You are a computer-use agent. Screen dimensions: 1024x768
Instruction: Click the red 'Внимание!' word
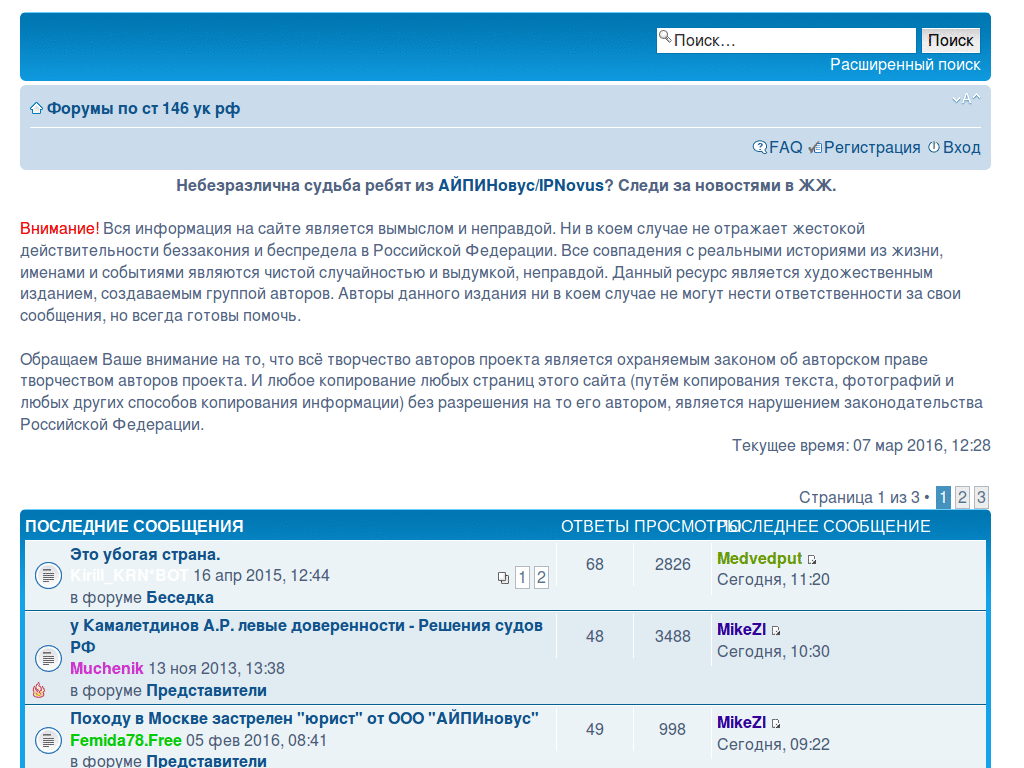click(59, 229)
